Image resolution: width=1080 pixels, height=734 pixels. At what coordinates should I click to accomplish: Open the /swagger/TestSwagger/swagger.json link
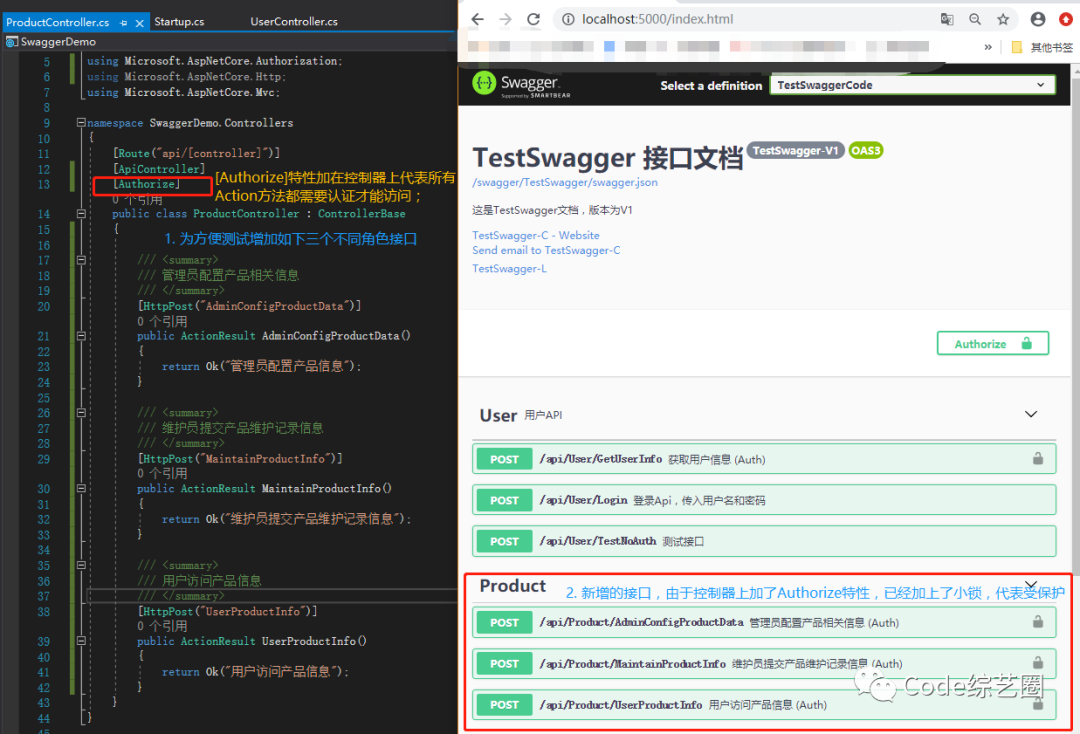coord(565,182)
